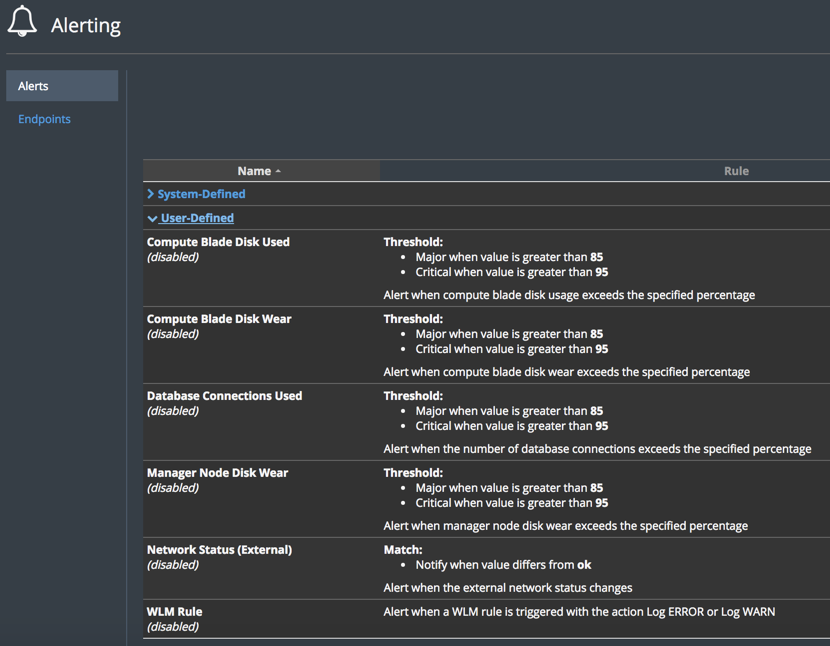Select the Manager Node Disk Wear alert

coord(217,473)
